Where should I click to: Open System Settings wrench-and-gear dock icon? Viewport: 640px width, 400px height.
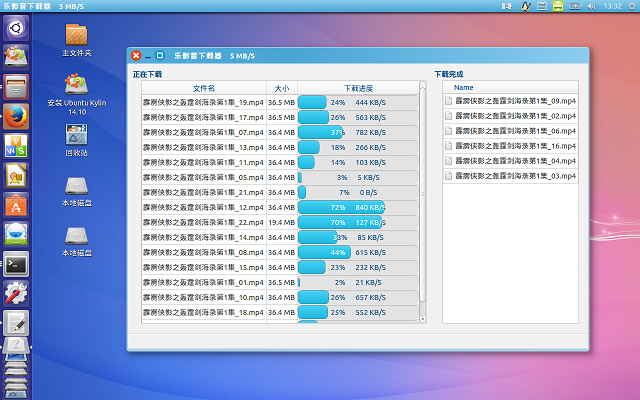(x=16, y=293)
